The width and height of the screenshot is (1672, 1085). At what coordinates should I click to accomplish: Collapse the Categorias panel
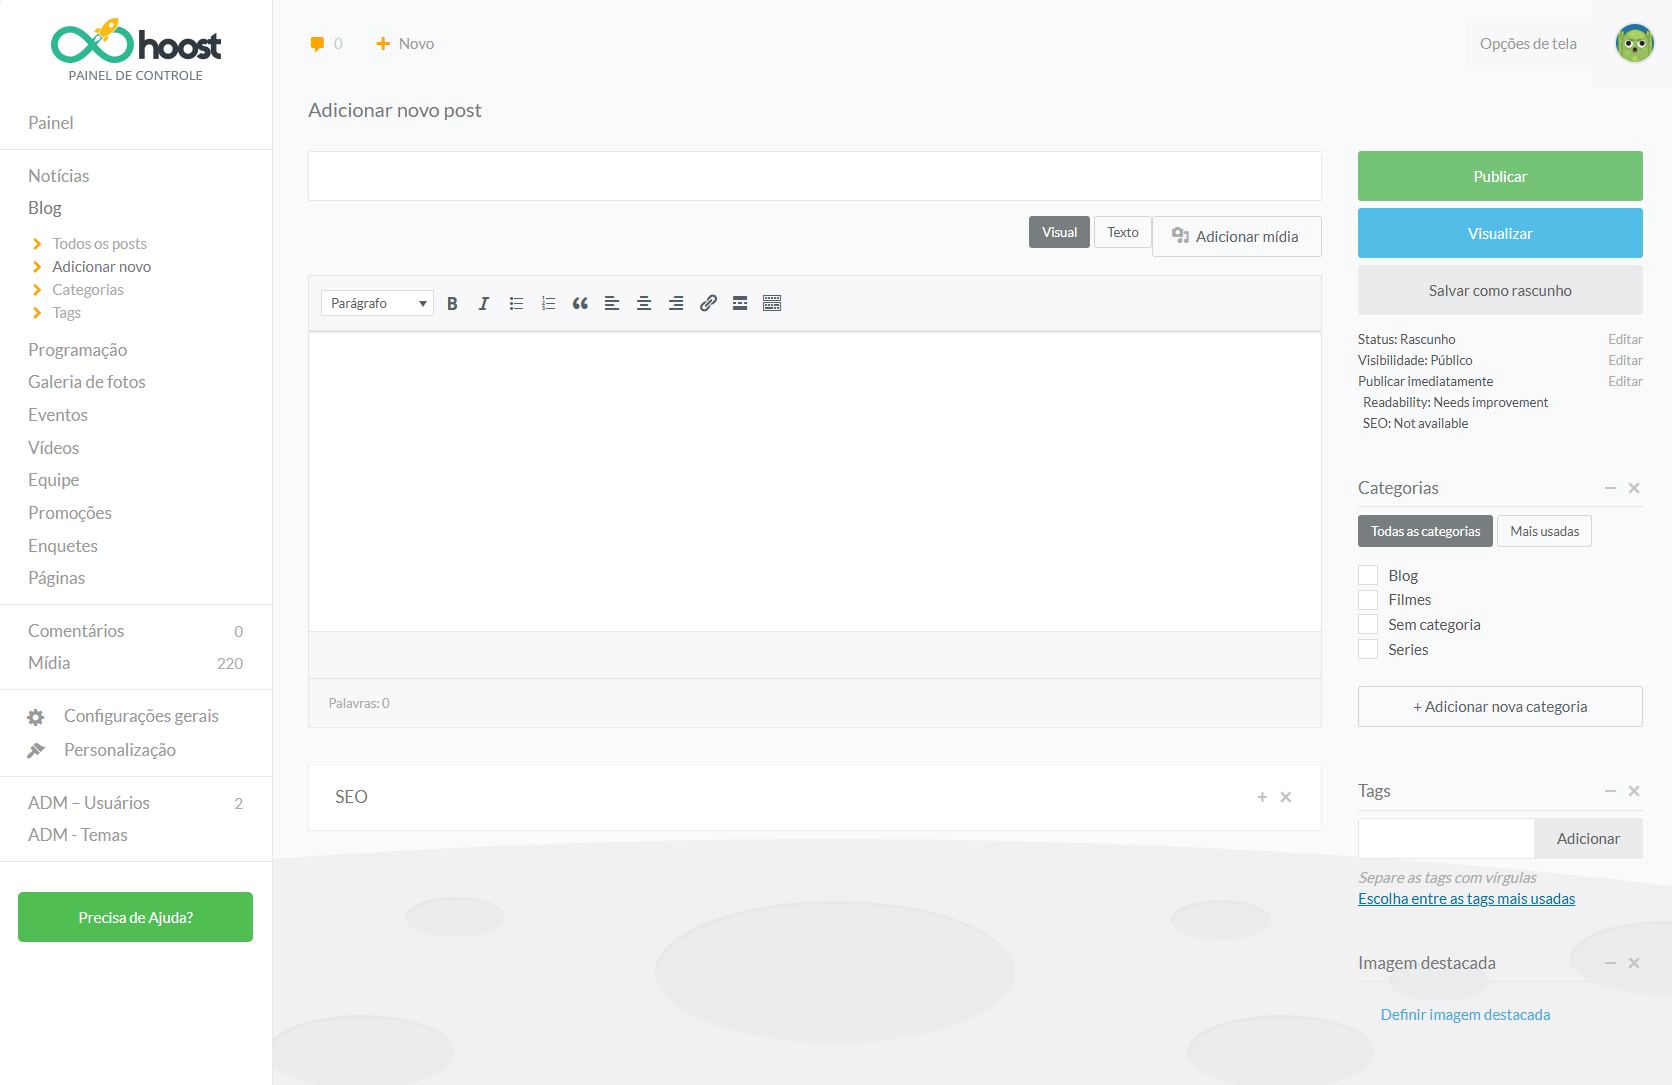(1610, 488)
